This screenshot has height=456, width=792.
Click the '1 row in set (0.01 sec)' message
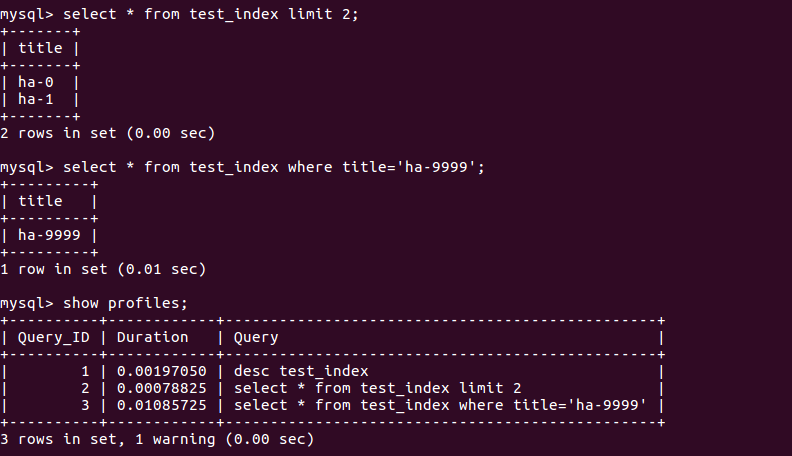(103, 269)
